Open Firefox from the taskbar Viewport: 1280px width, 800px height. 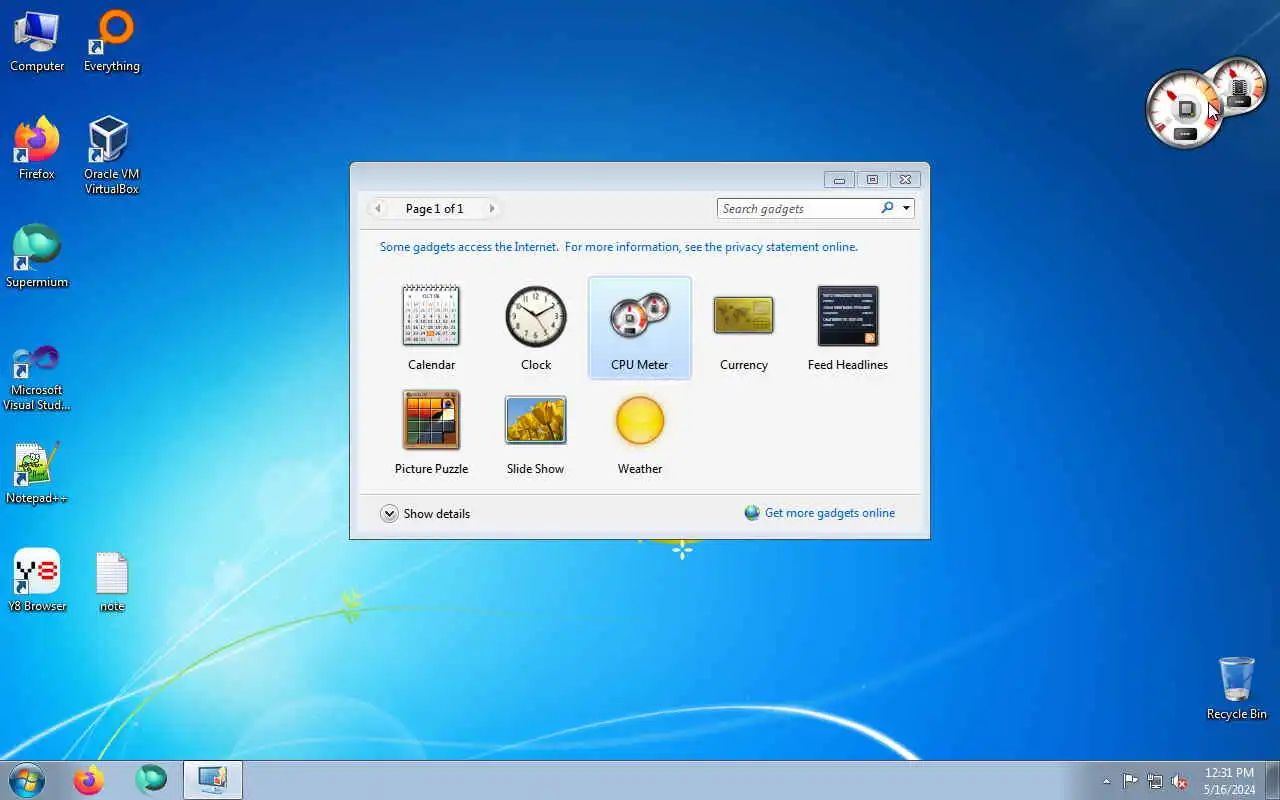click(x=88, y=780)
